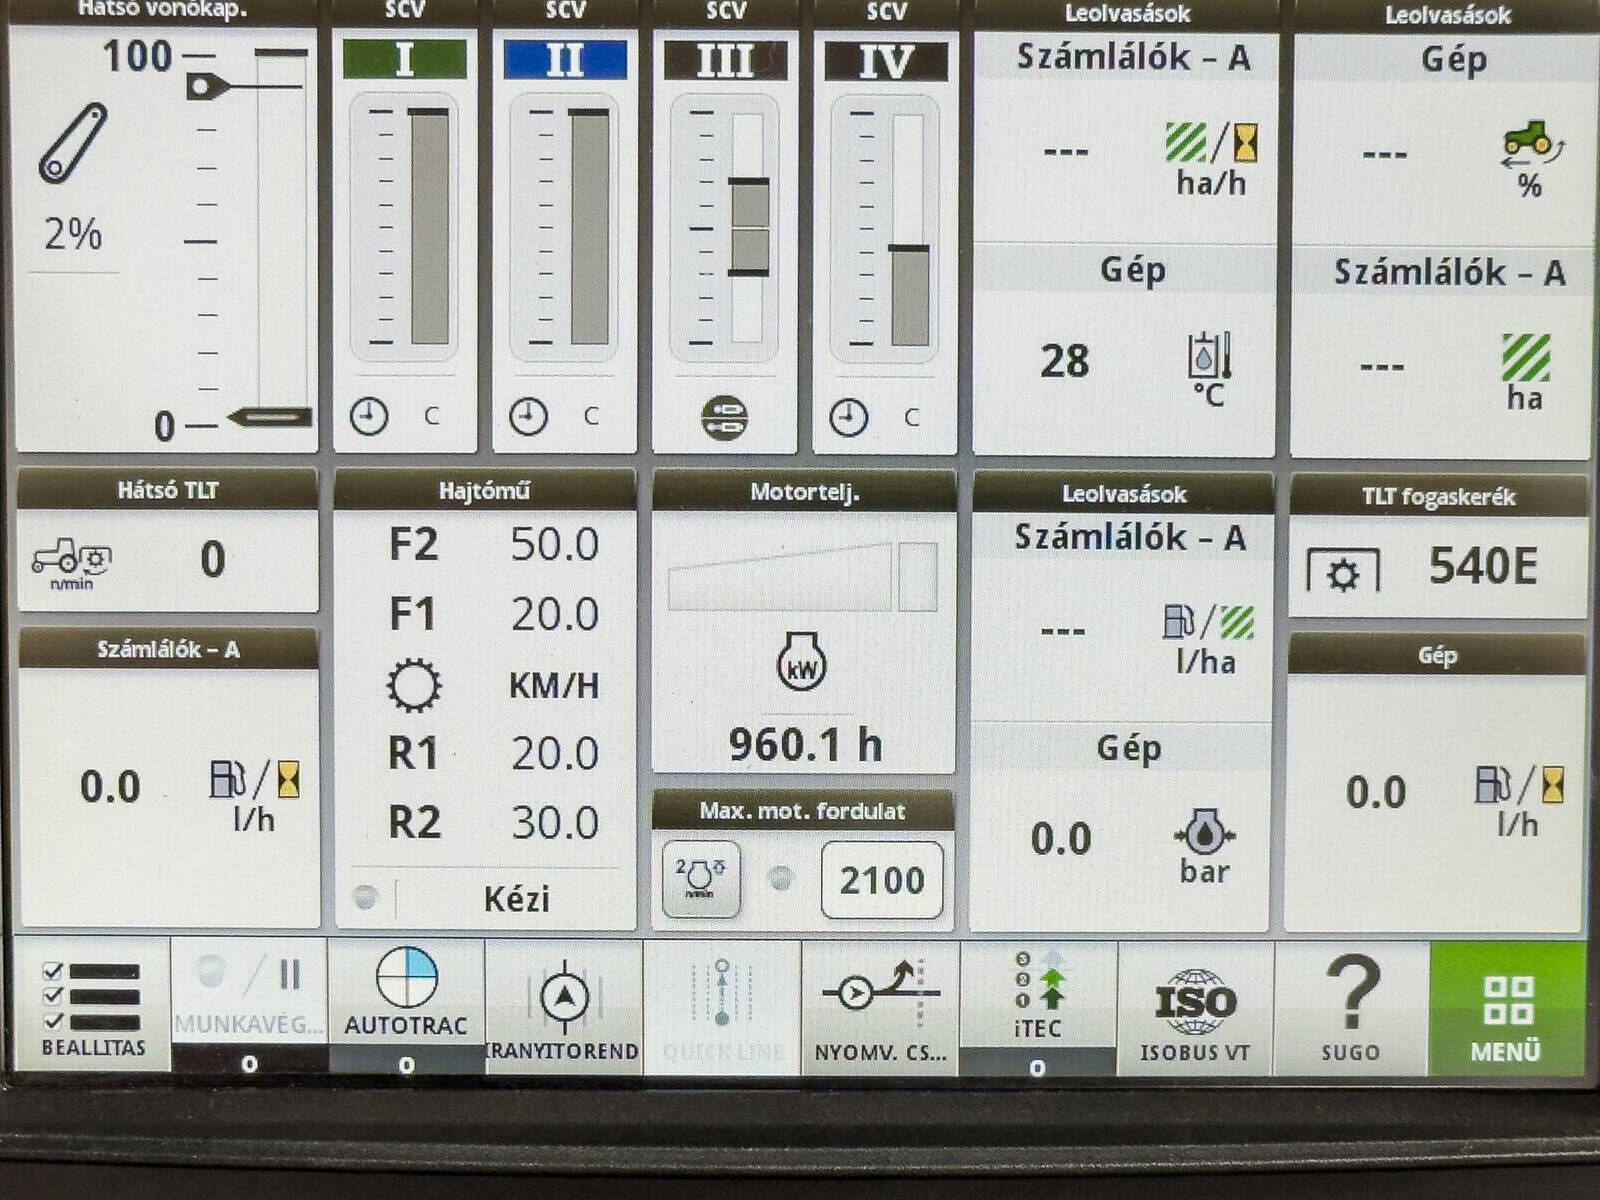Tap the SCV I timer clock icon
Image resolution: width=1600 pixels, height=1200 pixels.
pos(369,415)
